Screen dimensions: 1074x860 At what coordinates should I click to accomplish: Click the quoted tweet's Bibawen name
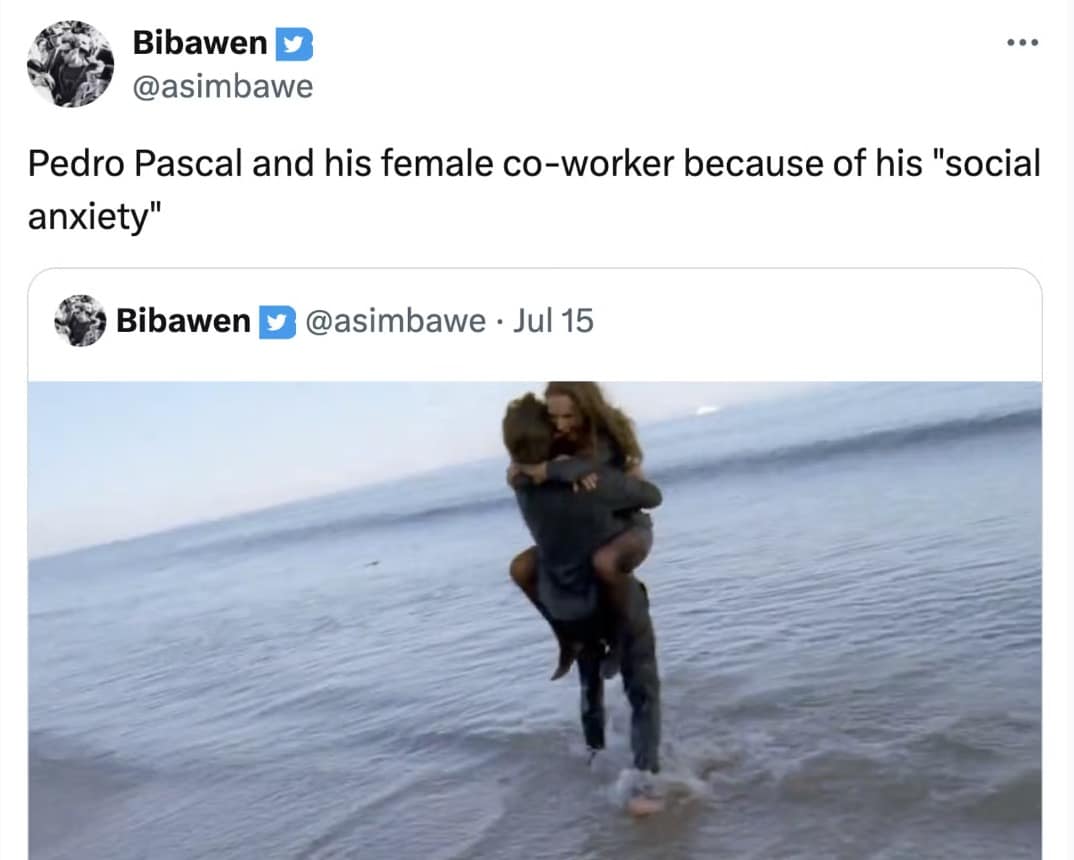183,321
